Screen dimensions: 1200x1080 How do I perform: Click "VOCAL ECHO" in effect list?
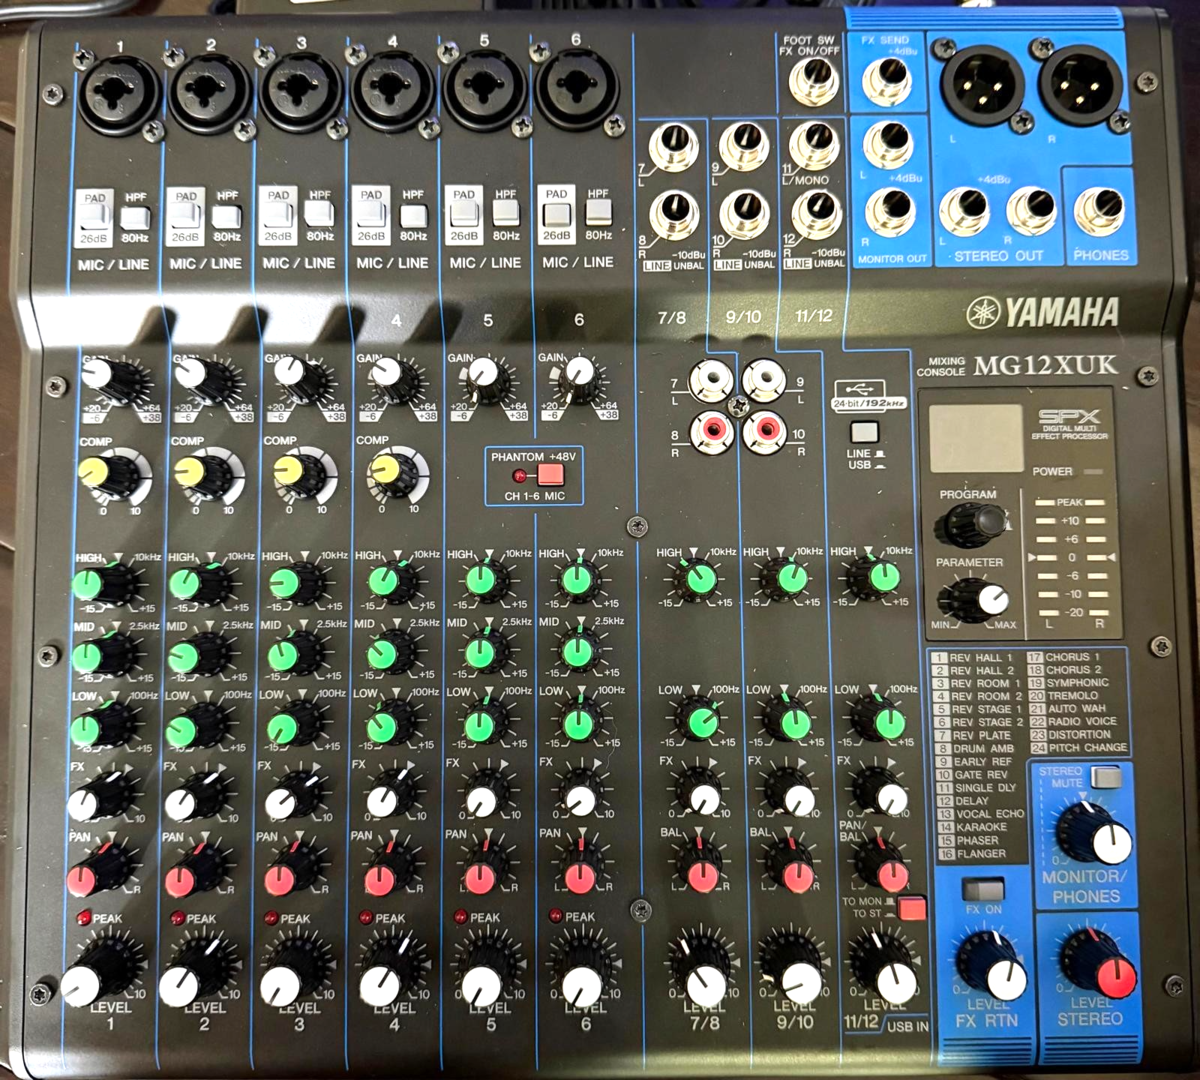990,814
